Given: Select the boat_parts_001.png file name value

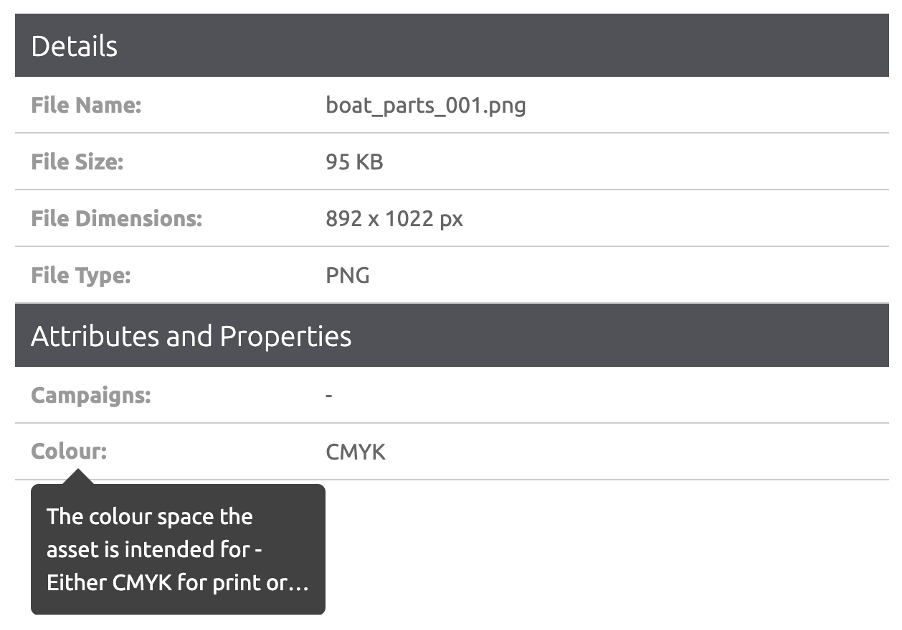Looking at the screenshot, I should (425, 105).
